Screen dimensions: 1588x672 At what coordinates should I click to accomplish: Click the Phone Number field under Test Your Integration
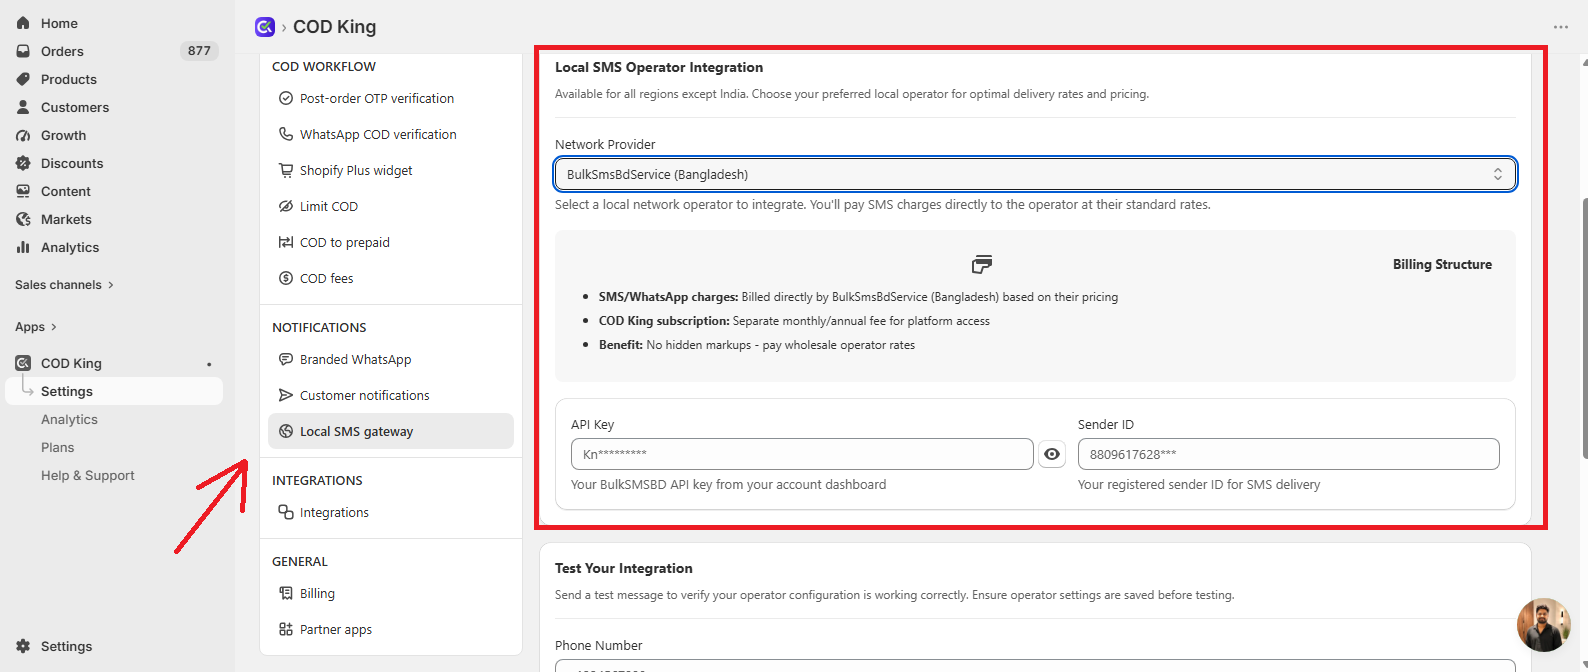(1035, 666)
